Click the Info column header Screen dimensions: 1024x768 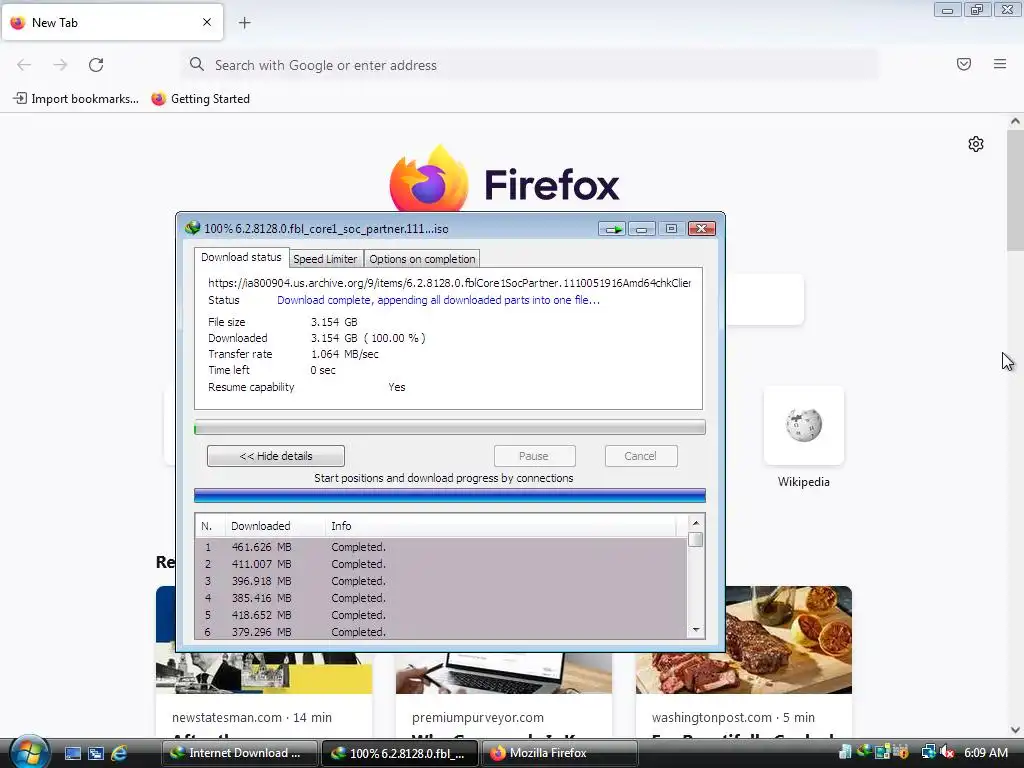coord(500,526)
